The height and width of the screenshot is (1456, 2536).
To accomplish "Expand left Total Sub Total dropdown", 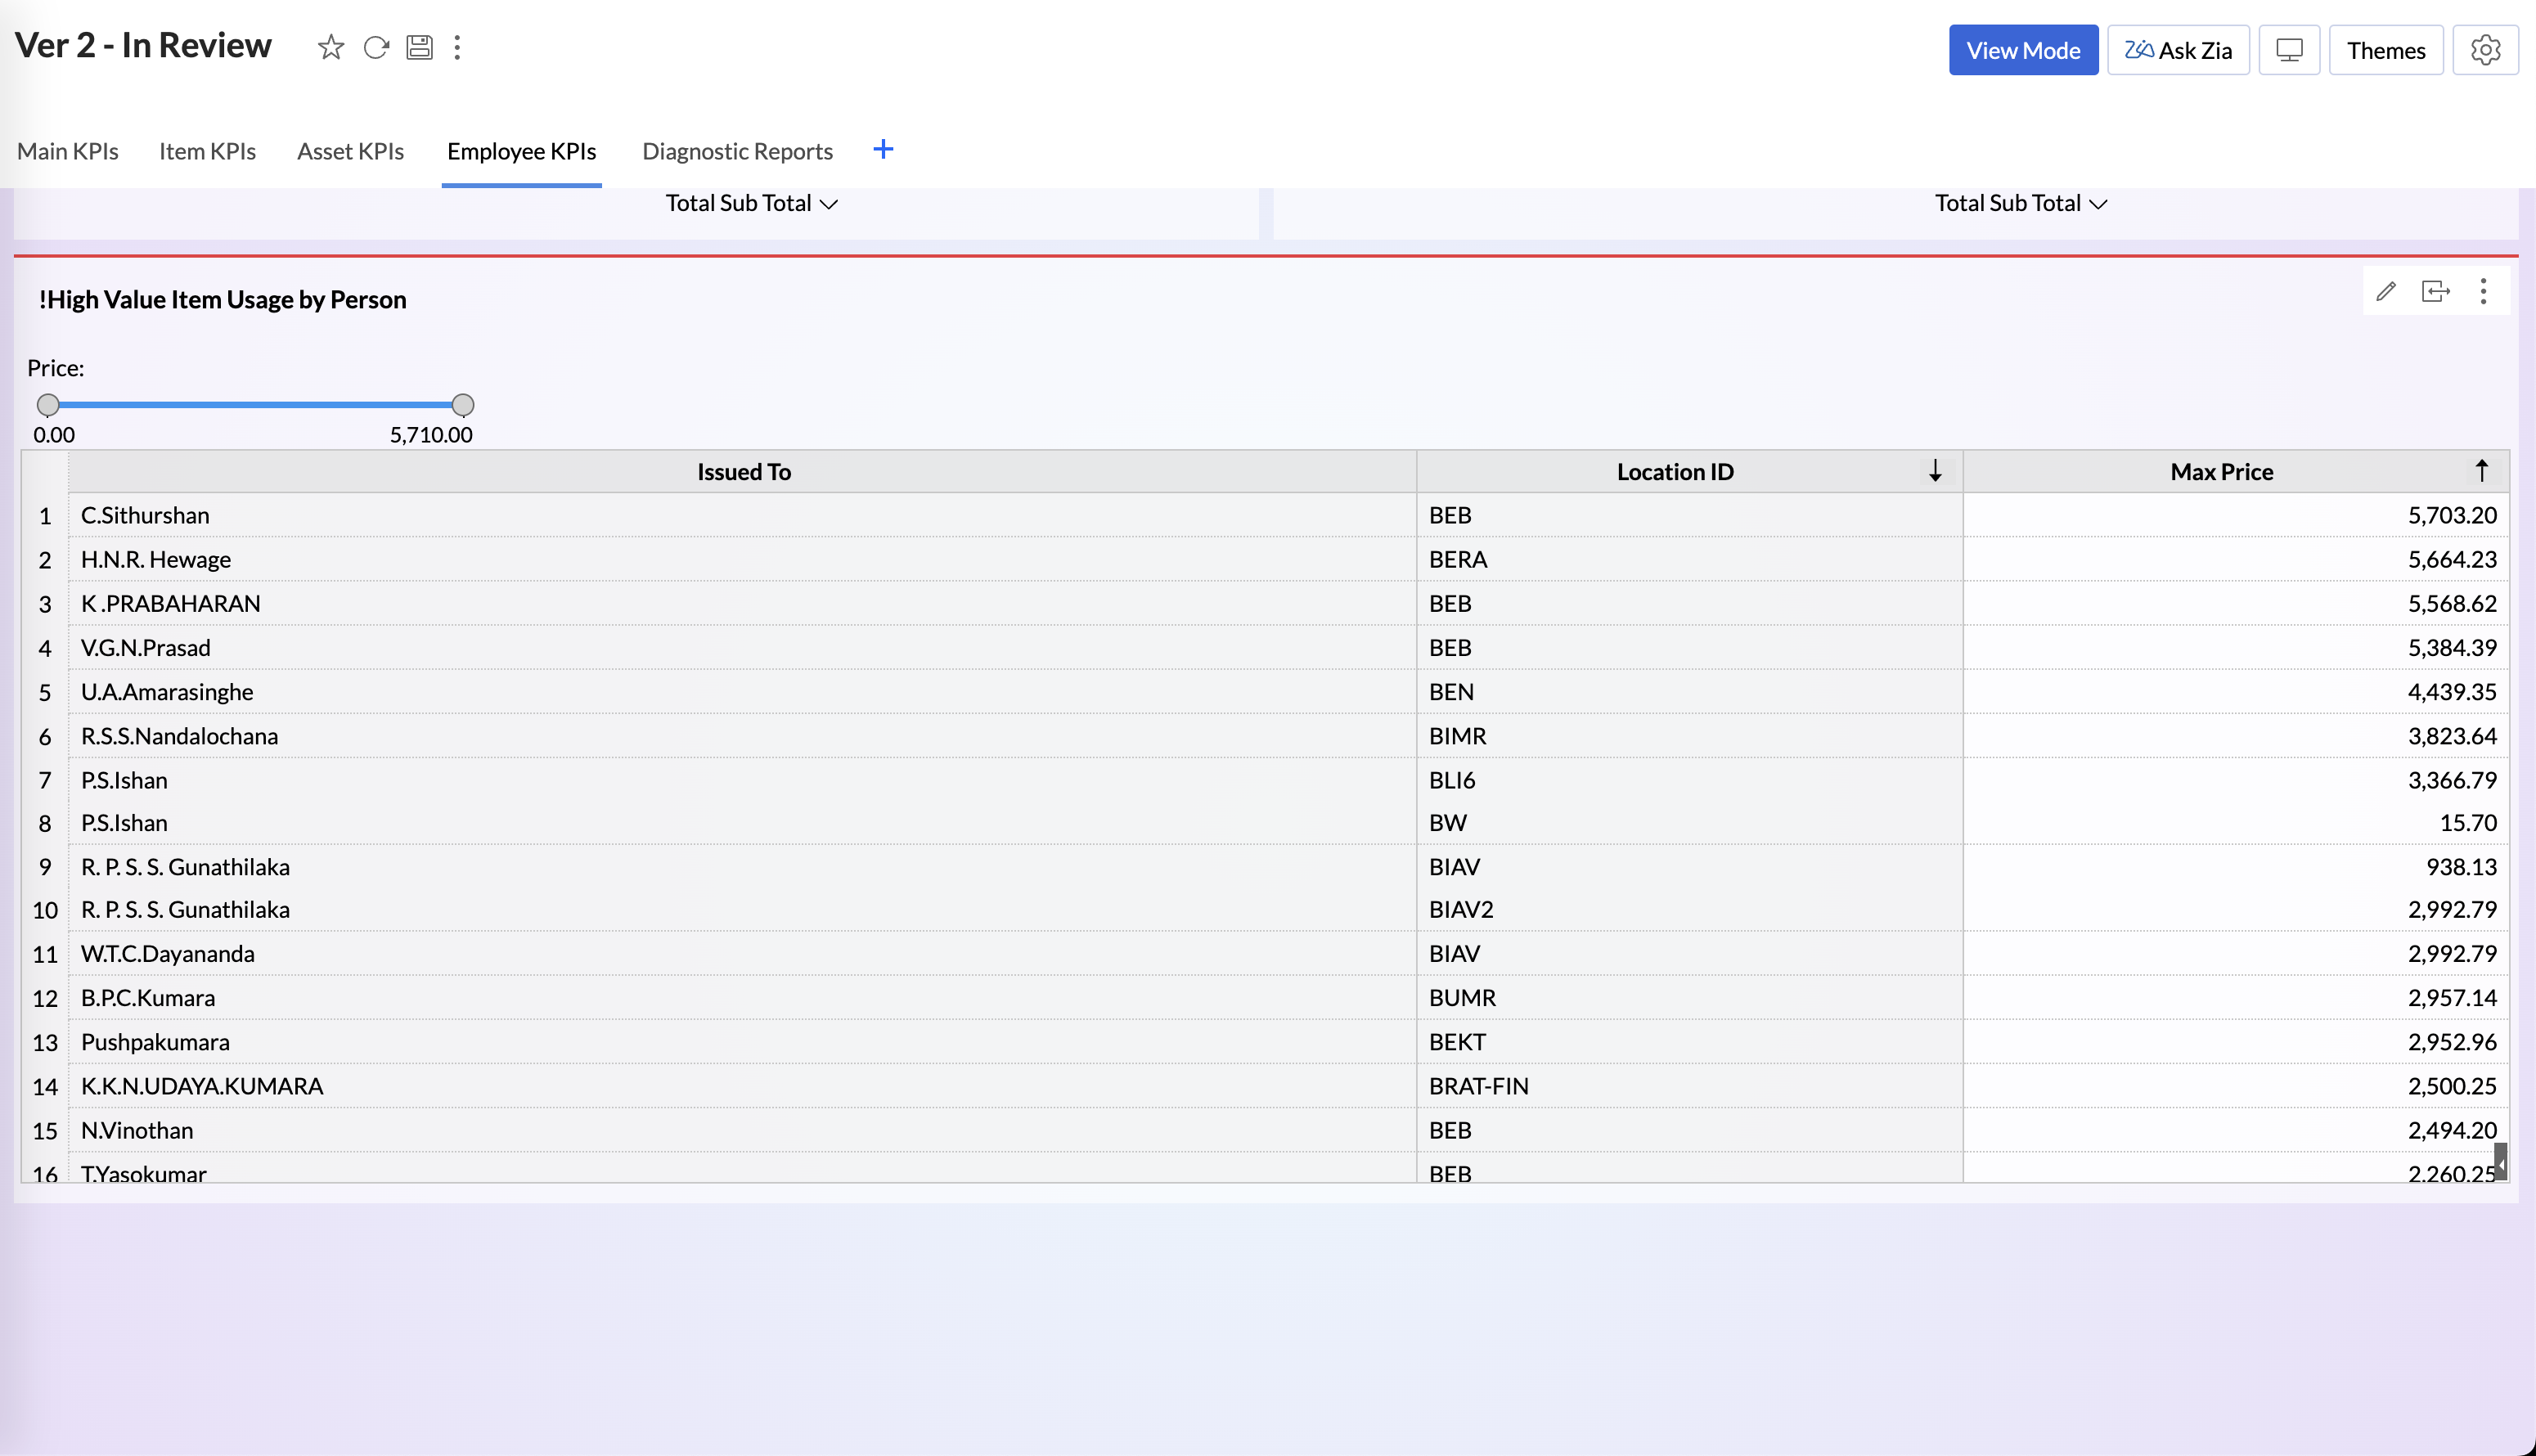I will 751,204.
